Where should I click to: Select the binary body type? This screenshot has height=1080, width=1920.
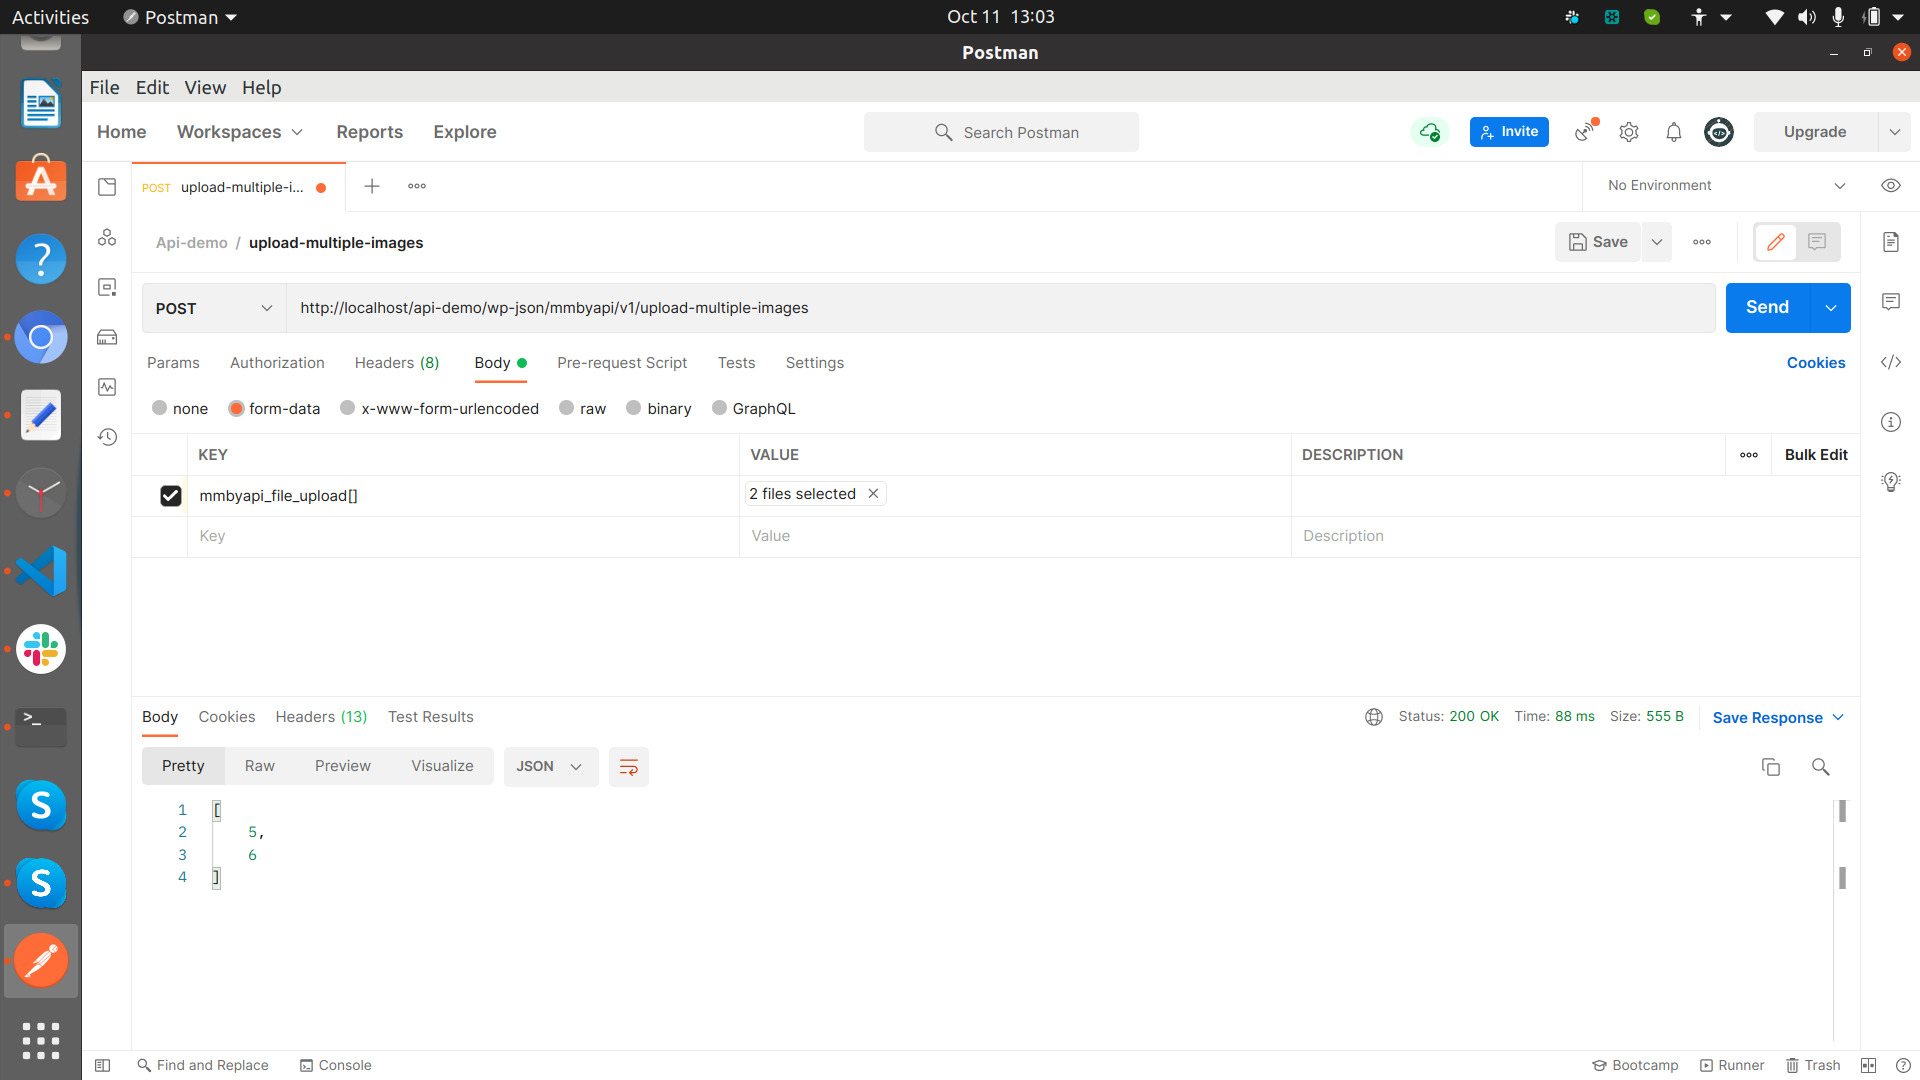[633, 408]
